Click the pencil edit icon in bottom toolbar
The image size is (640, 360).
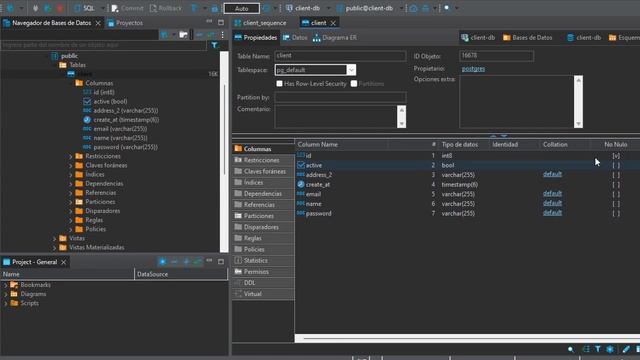(x=626, y=349)
